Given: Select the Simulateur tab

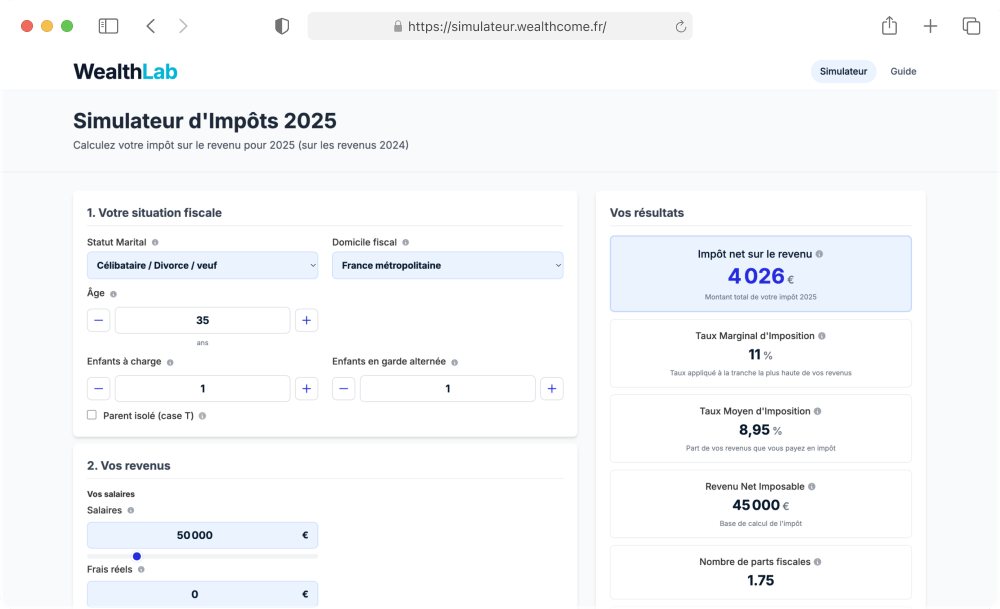Looking at the screenshot, I should pyautogui.click(x=843, y=71).
